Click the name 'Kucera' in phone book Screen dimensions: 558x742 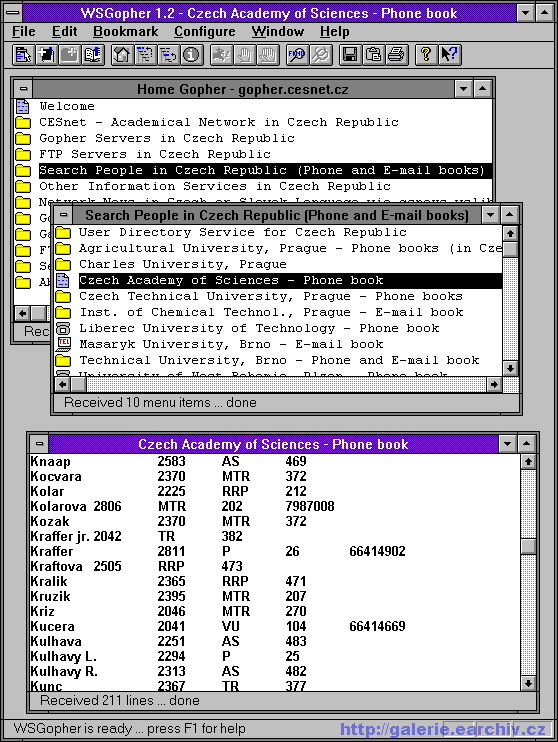[x=53, y=627]
